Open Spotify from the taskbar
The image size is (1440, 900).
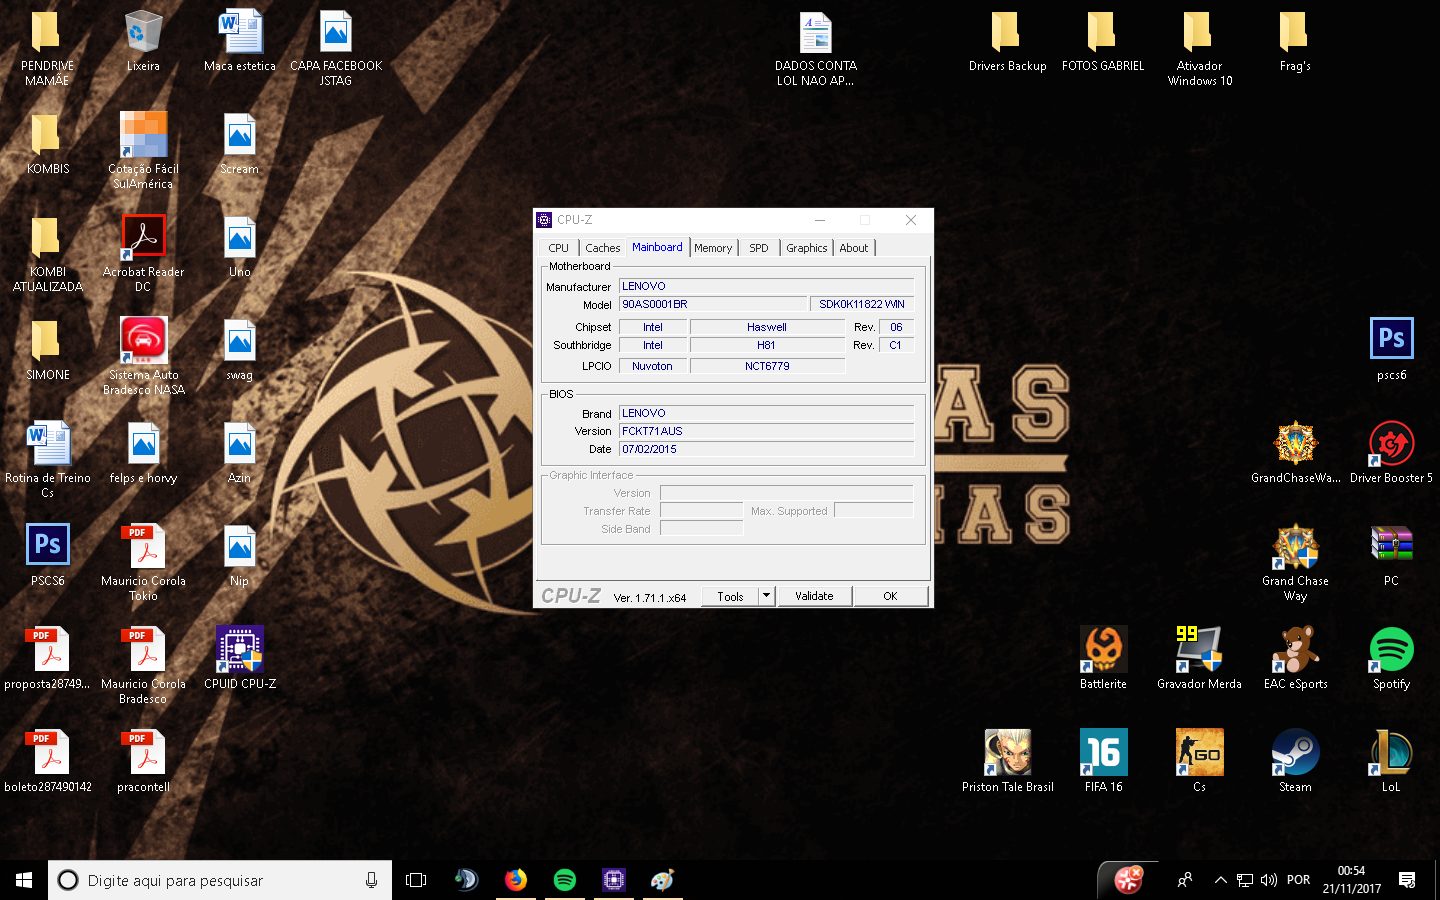(565, 880)
